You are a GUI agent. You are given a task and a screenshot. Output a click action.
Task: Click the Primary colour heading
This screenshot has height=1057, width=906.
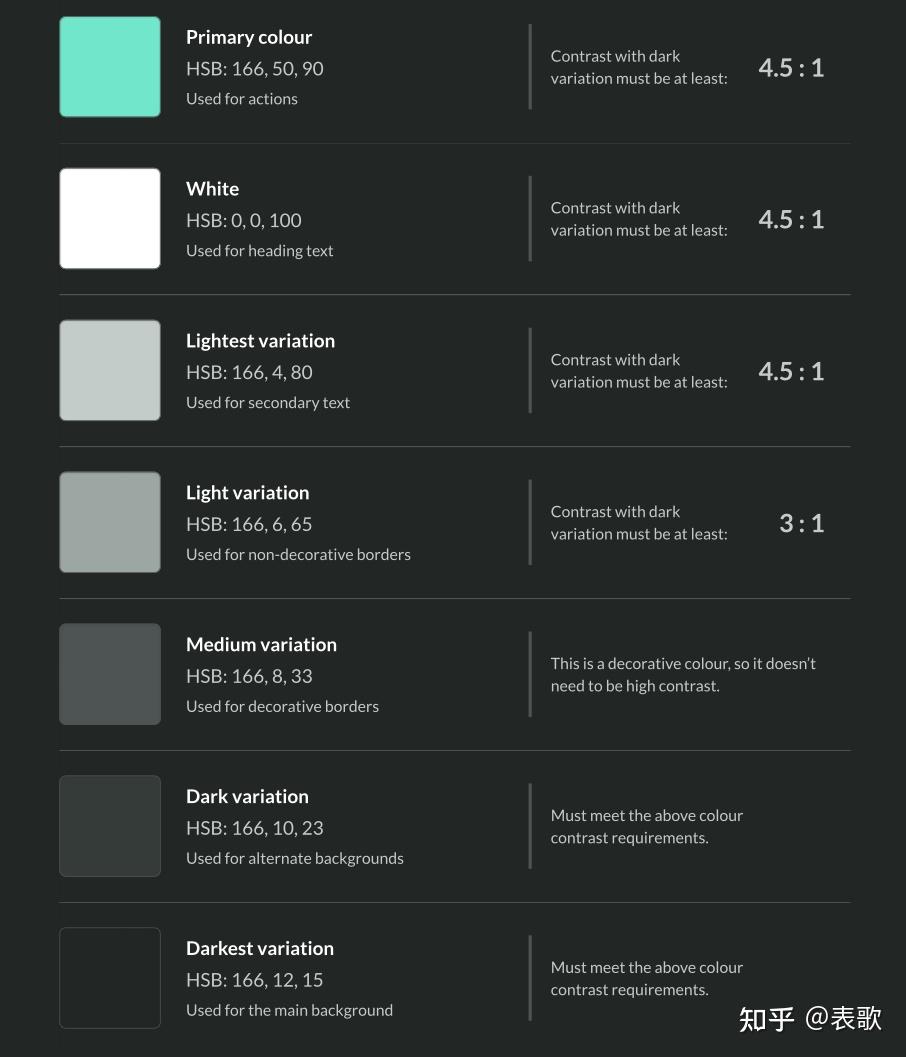249,37
